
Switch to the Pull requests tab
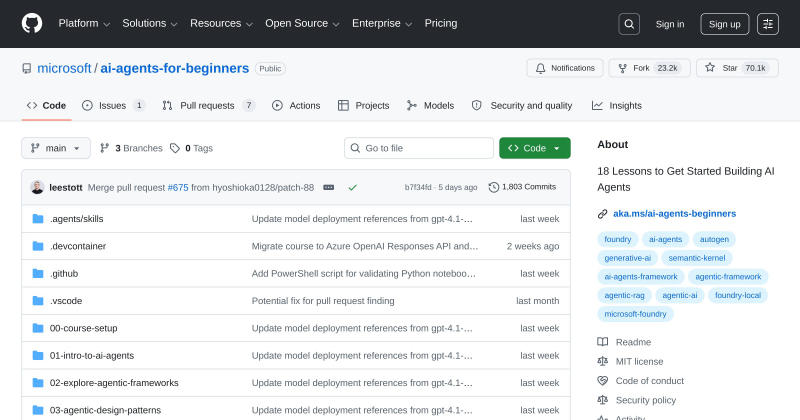[x=208, y=106]
